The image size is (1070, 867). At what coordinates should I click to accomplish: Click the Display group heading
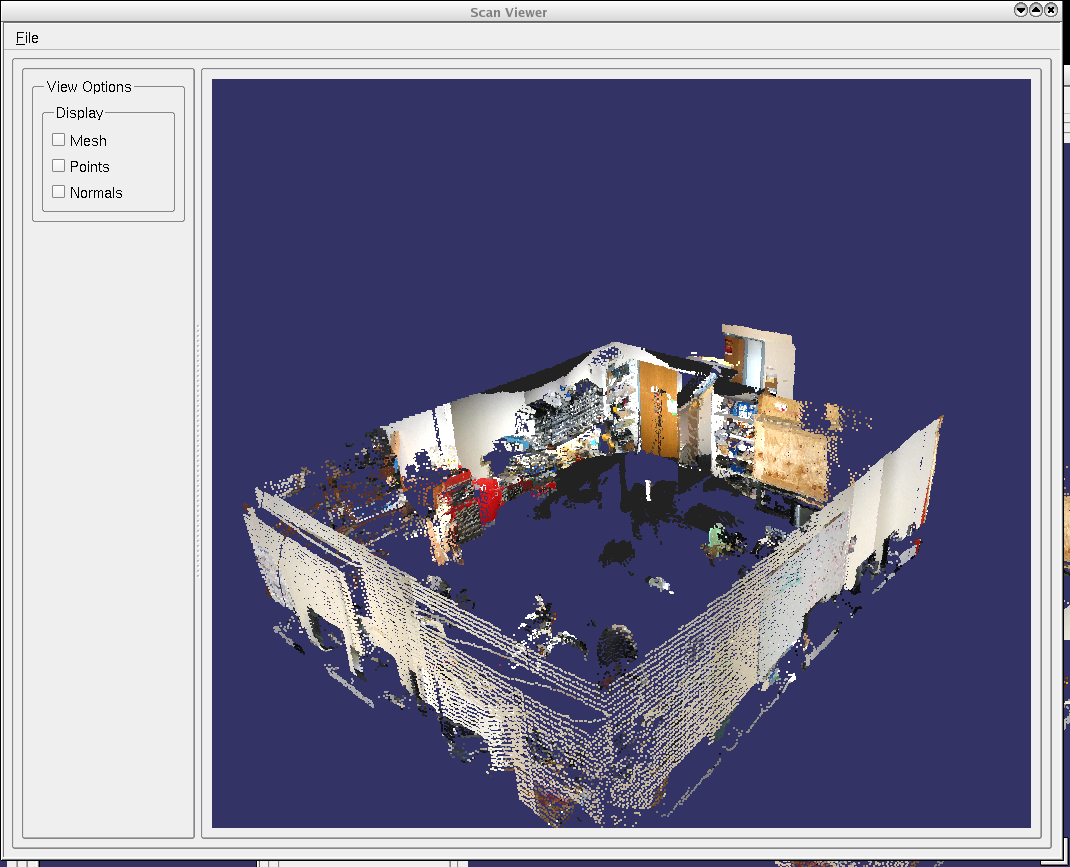pyautogui.click(x=79, y=113)
